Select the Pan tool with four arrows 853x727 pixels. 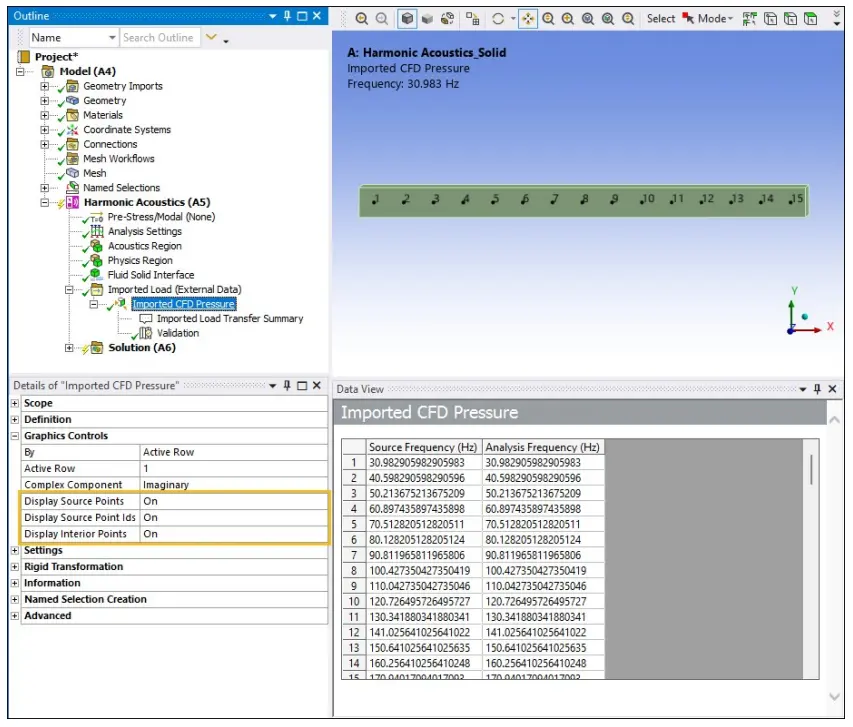tap(528, 19)
